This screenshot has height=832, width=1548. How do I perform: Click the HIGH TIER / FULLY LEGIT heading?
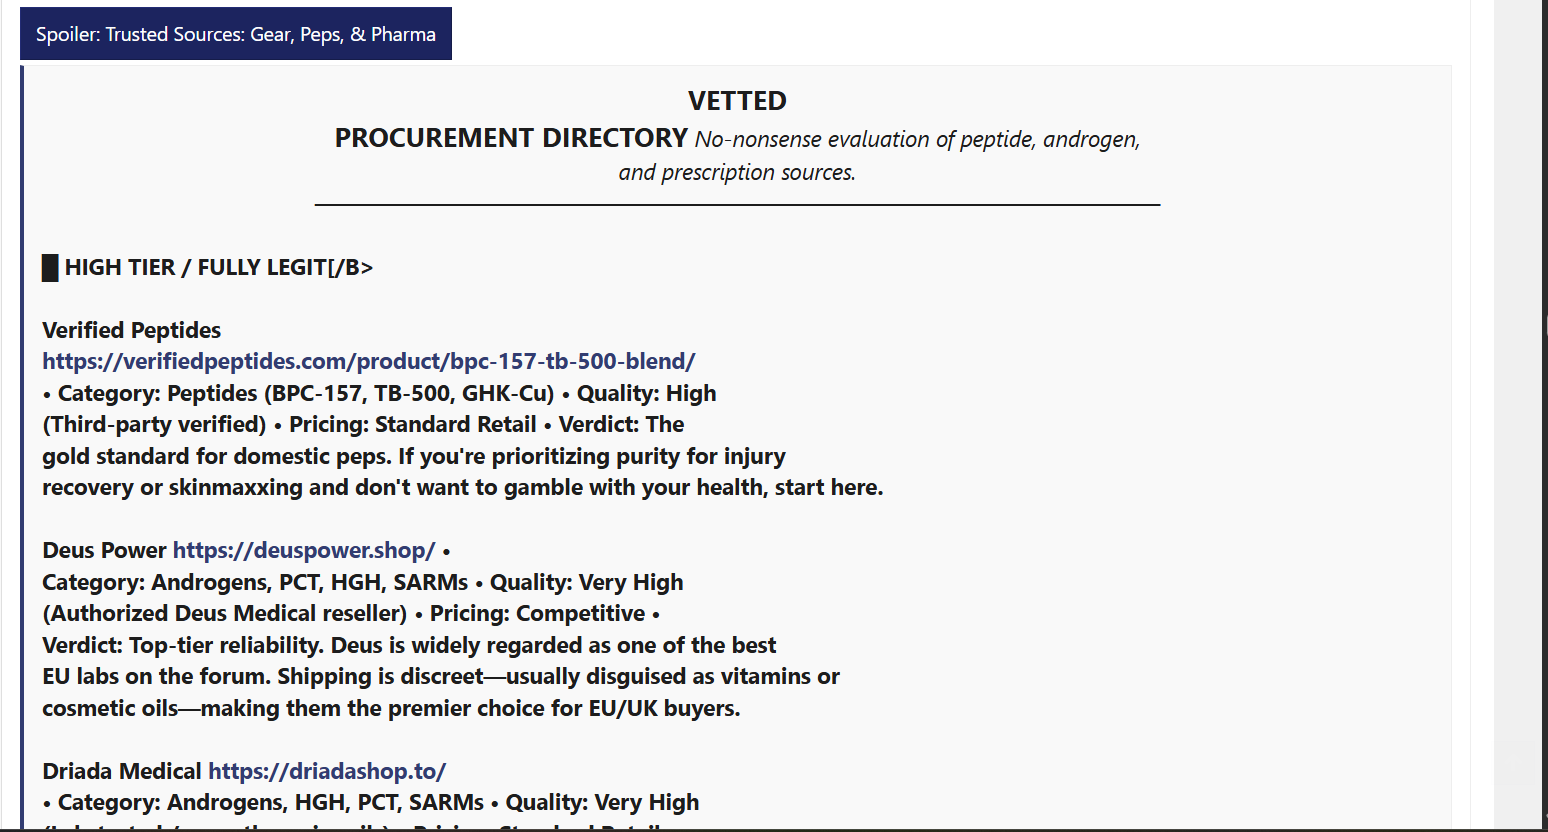tap(219, 267)
